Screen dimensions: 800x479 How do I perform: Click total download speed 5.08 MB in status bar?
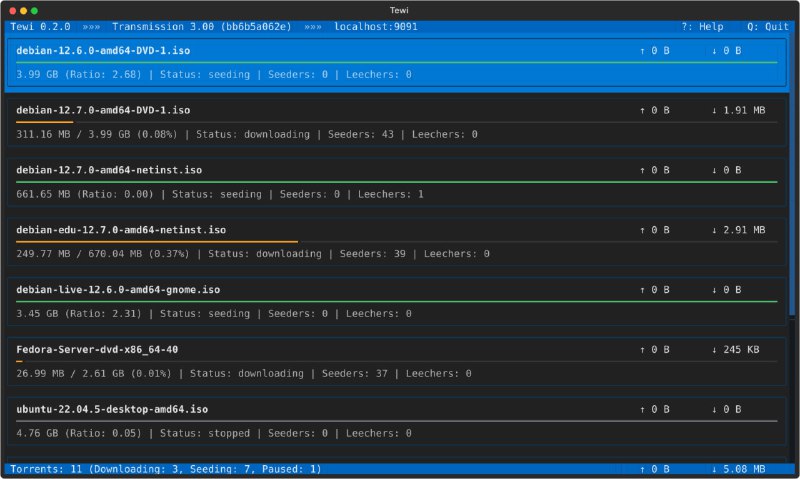click(x=738, y=469)
